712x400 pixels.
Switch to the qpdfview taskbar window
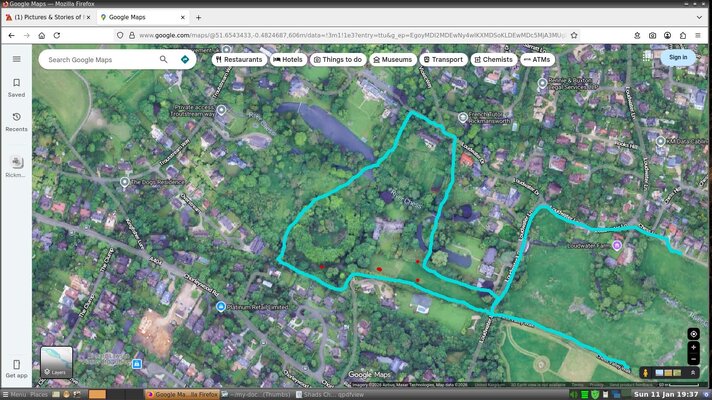click(331, 395)
